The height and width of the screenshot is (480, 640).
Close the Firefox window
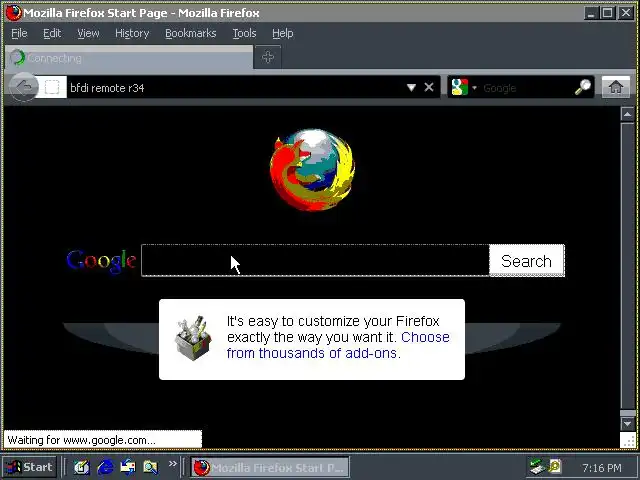click(x=626, y=13)
